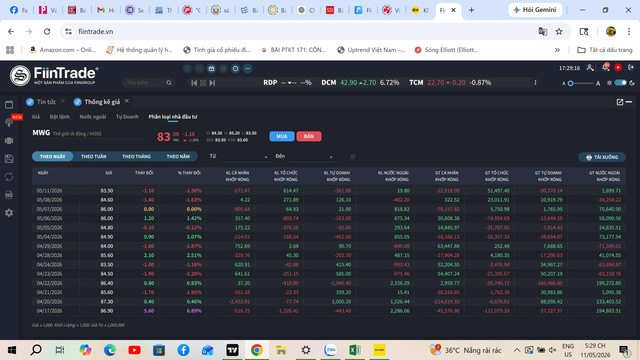Click the clear date filter icon
Image resolution: width=640 pixels, height=360 pixels.
353,156
